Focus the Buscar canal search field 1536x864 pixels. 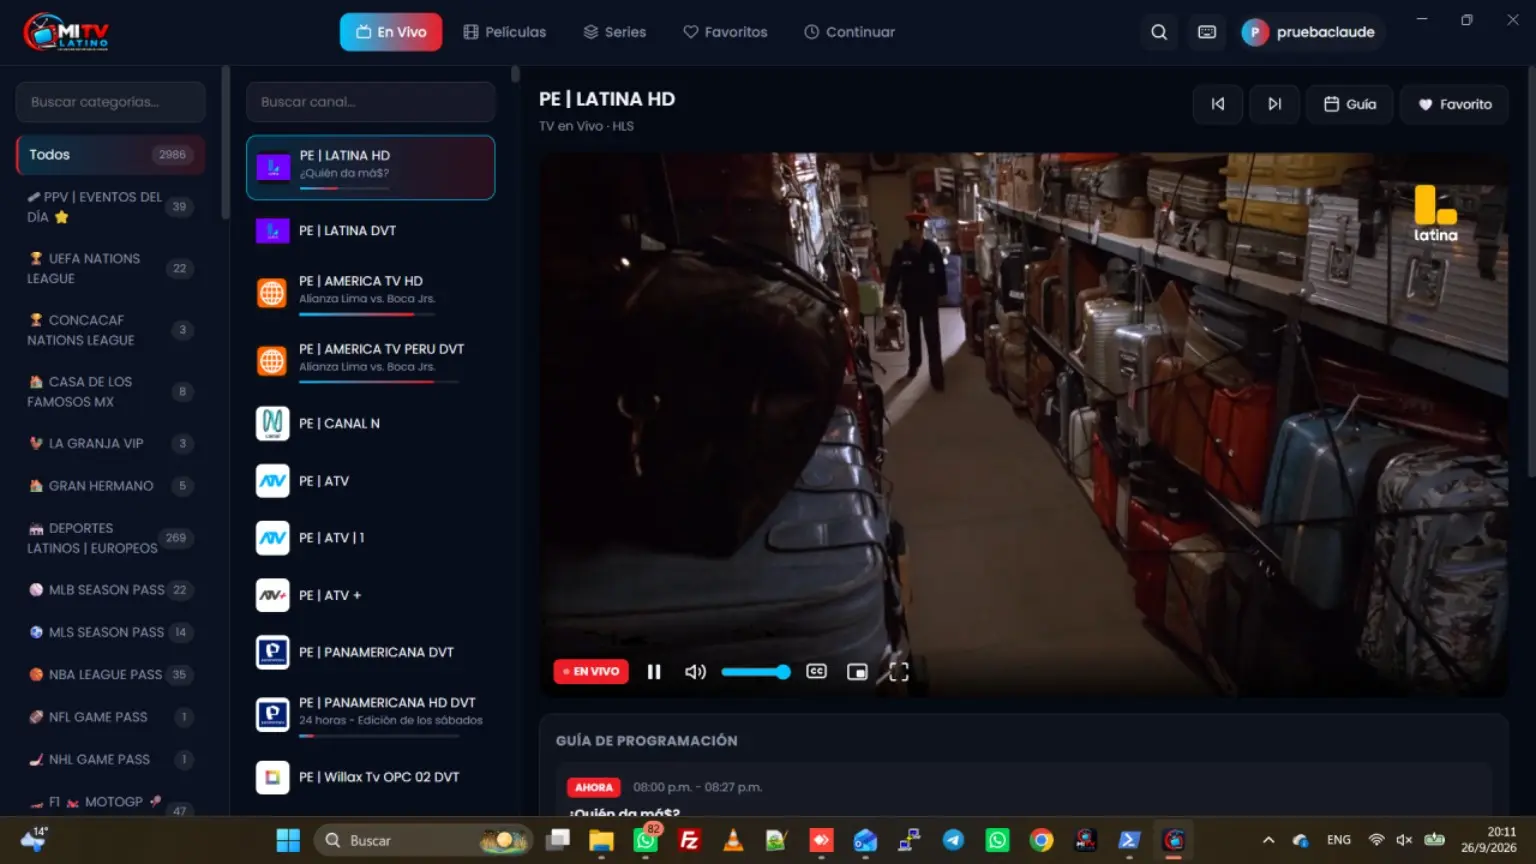[371, 102]
